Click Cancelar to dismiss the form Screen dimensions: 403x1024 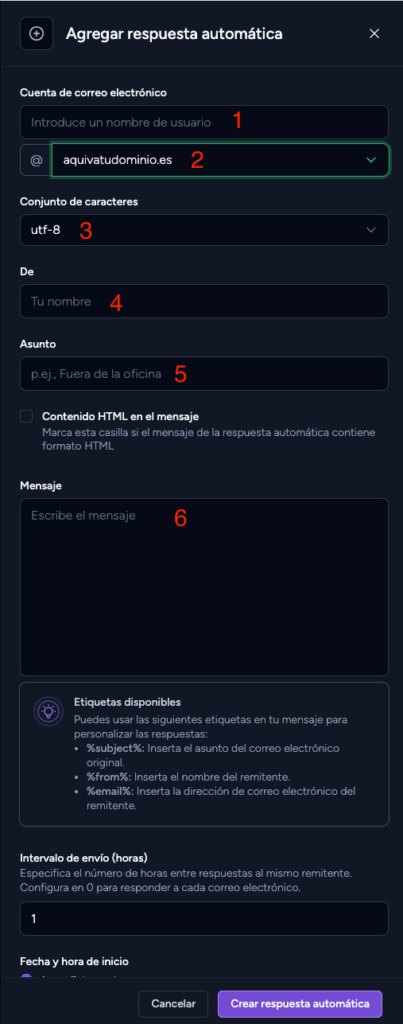point(173,1004)
